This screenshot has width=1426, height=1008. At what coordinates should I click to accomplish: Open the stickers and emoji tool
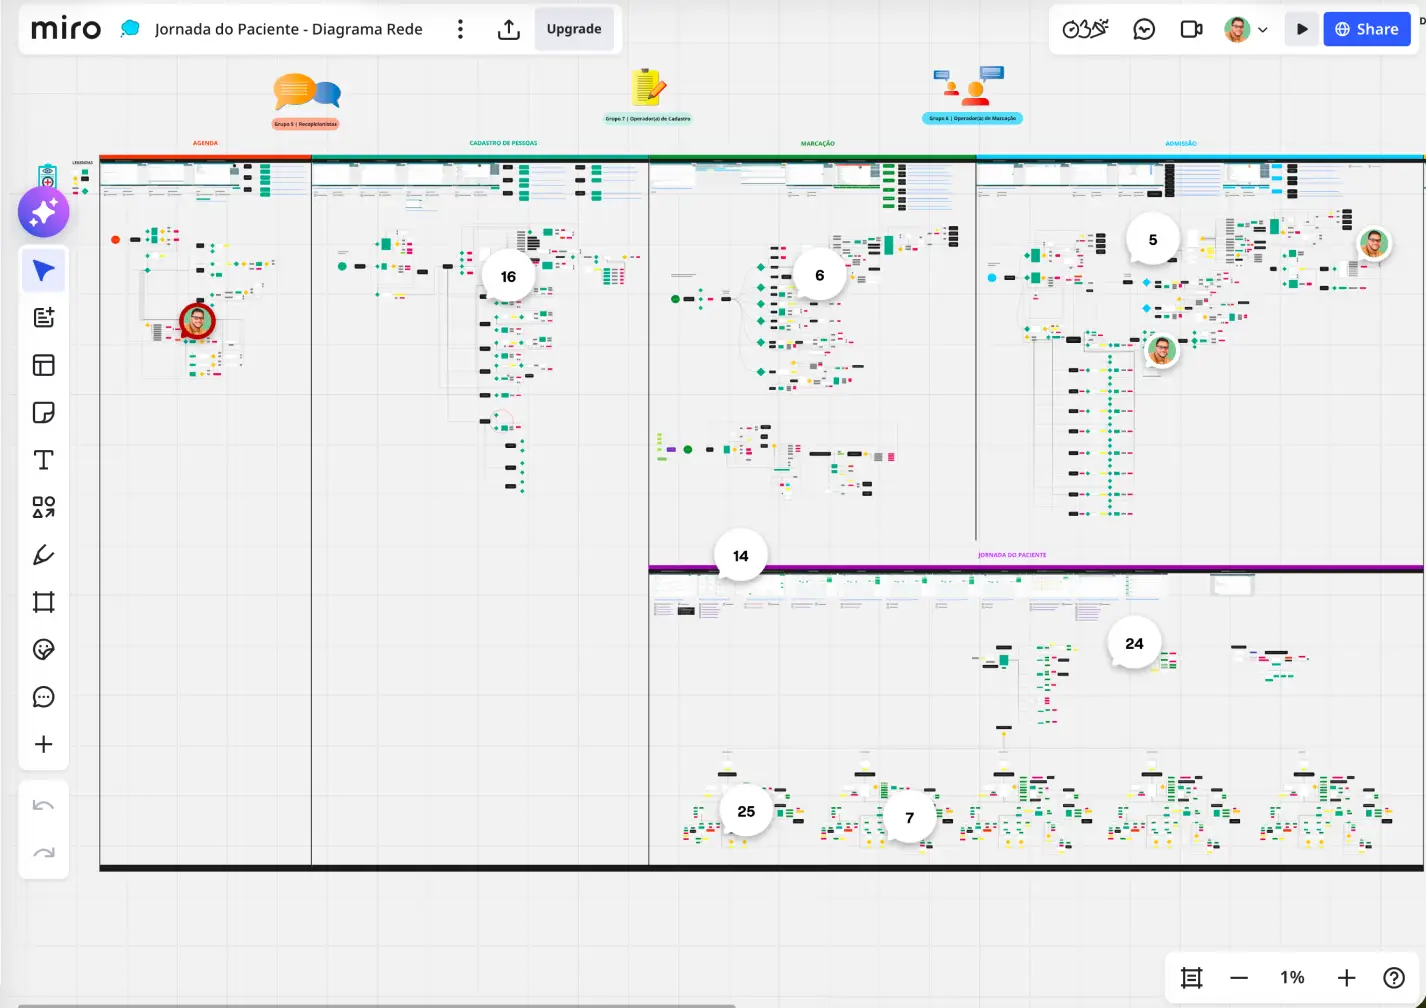[44, 650]
